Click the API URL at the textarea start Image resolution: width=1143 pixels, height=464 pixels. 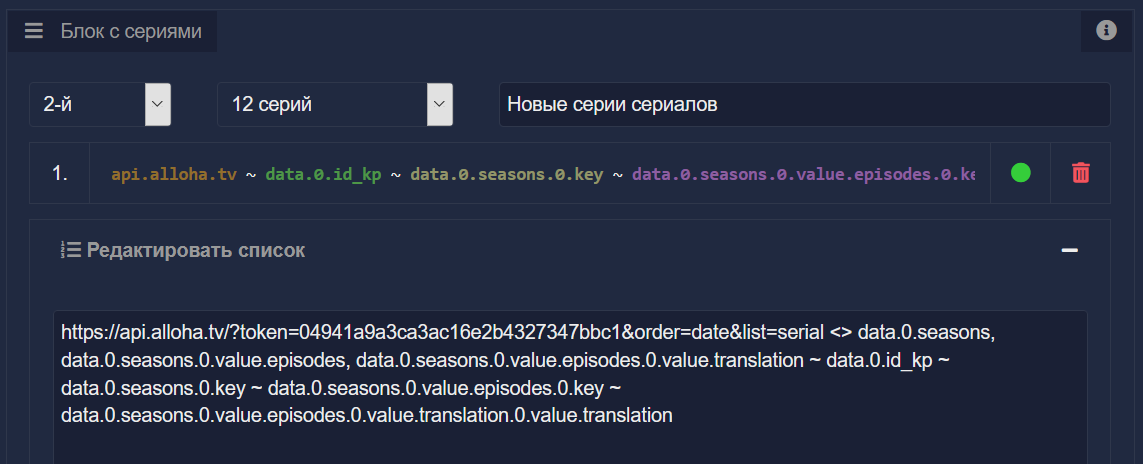pos(340,331)
